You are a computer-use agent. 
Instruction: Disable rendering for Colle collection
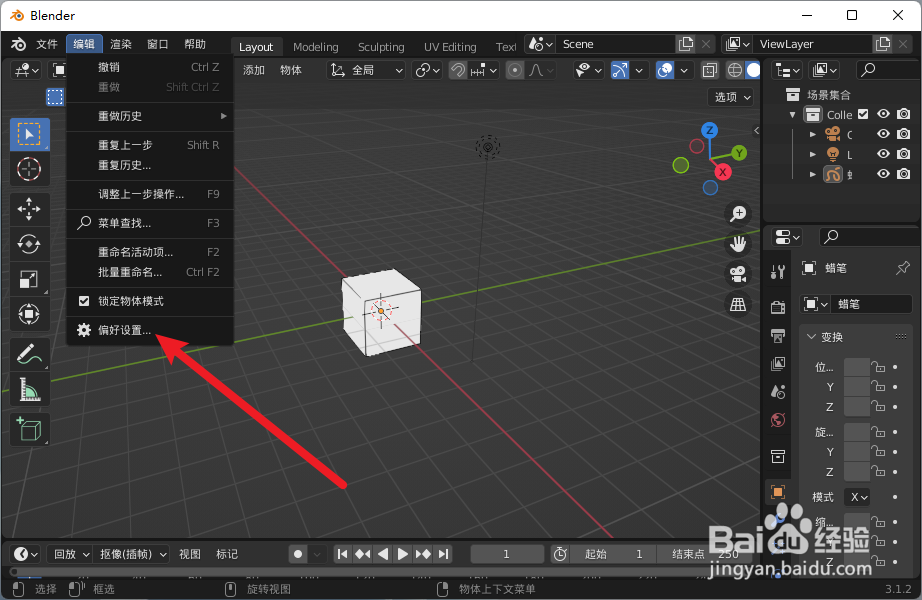904,114
